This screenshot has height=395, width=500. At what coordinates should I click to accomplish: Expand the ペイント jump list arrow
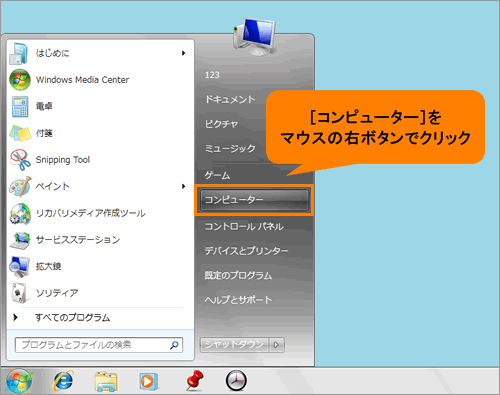pyautogui.click(x=183, y=186)
